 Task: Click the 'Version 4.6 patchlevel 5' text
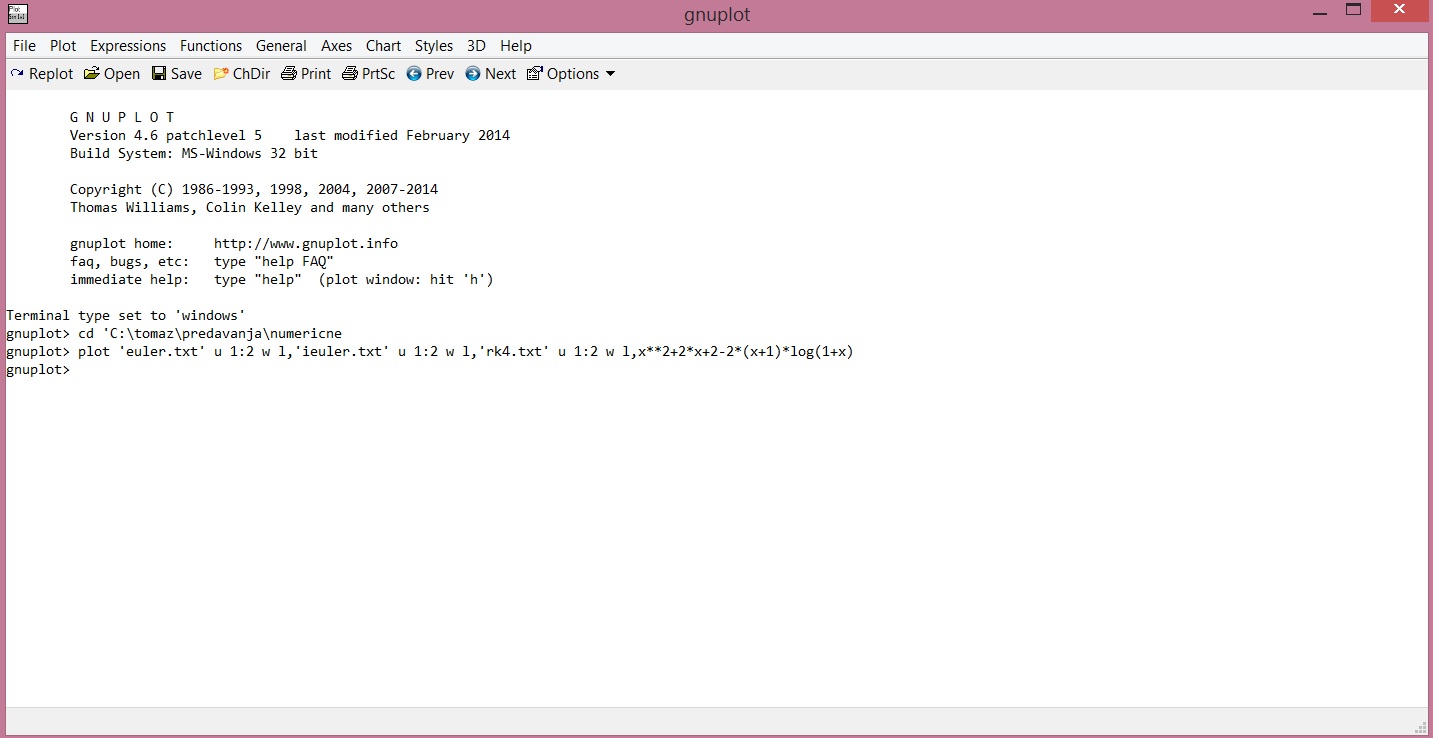[x=166, y=136]
